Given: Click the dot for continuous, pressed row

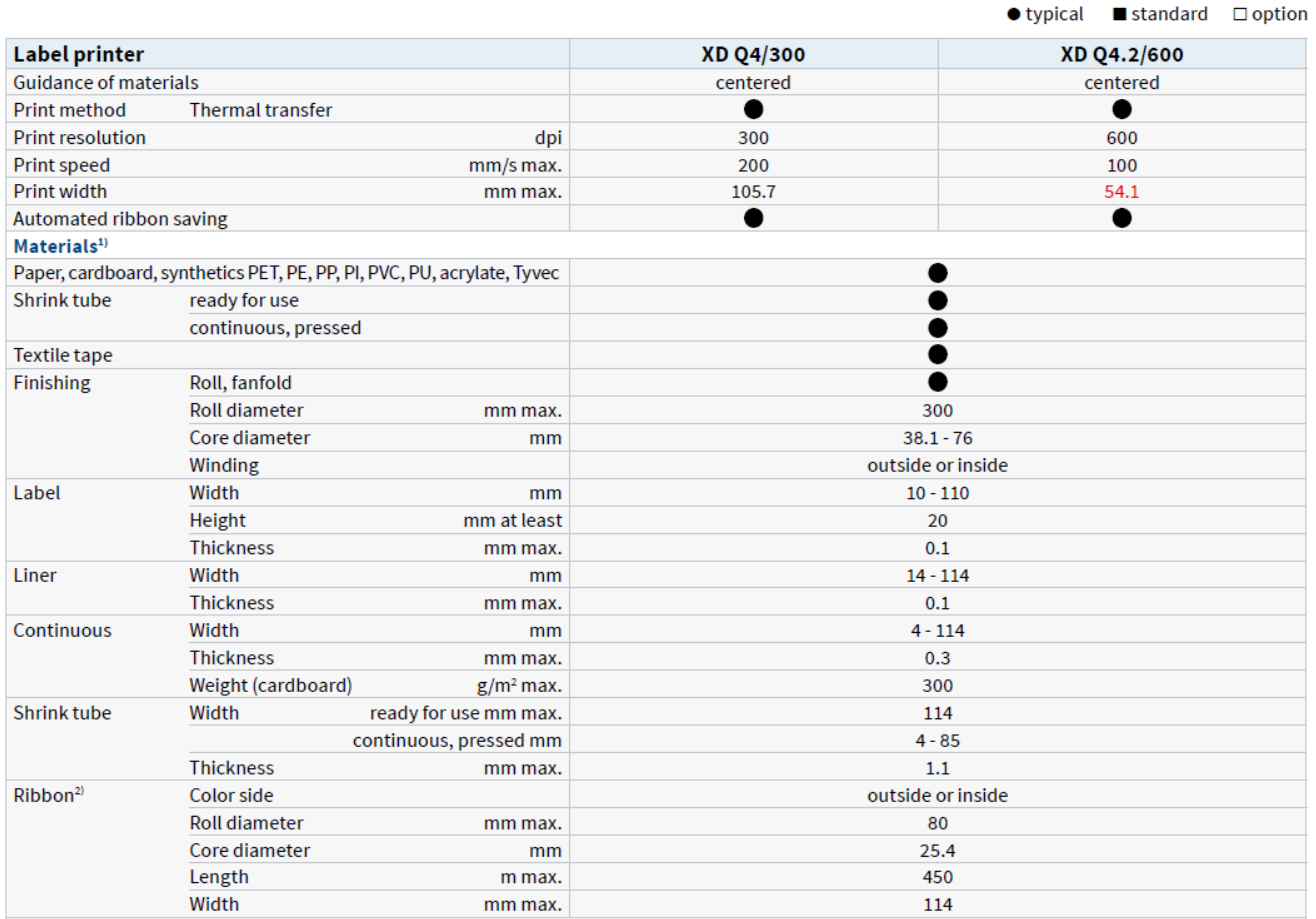Looking at the screenshot, I should tap(937, 327).
